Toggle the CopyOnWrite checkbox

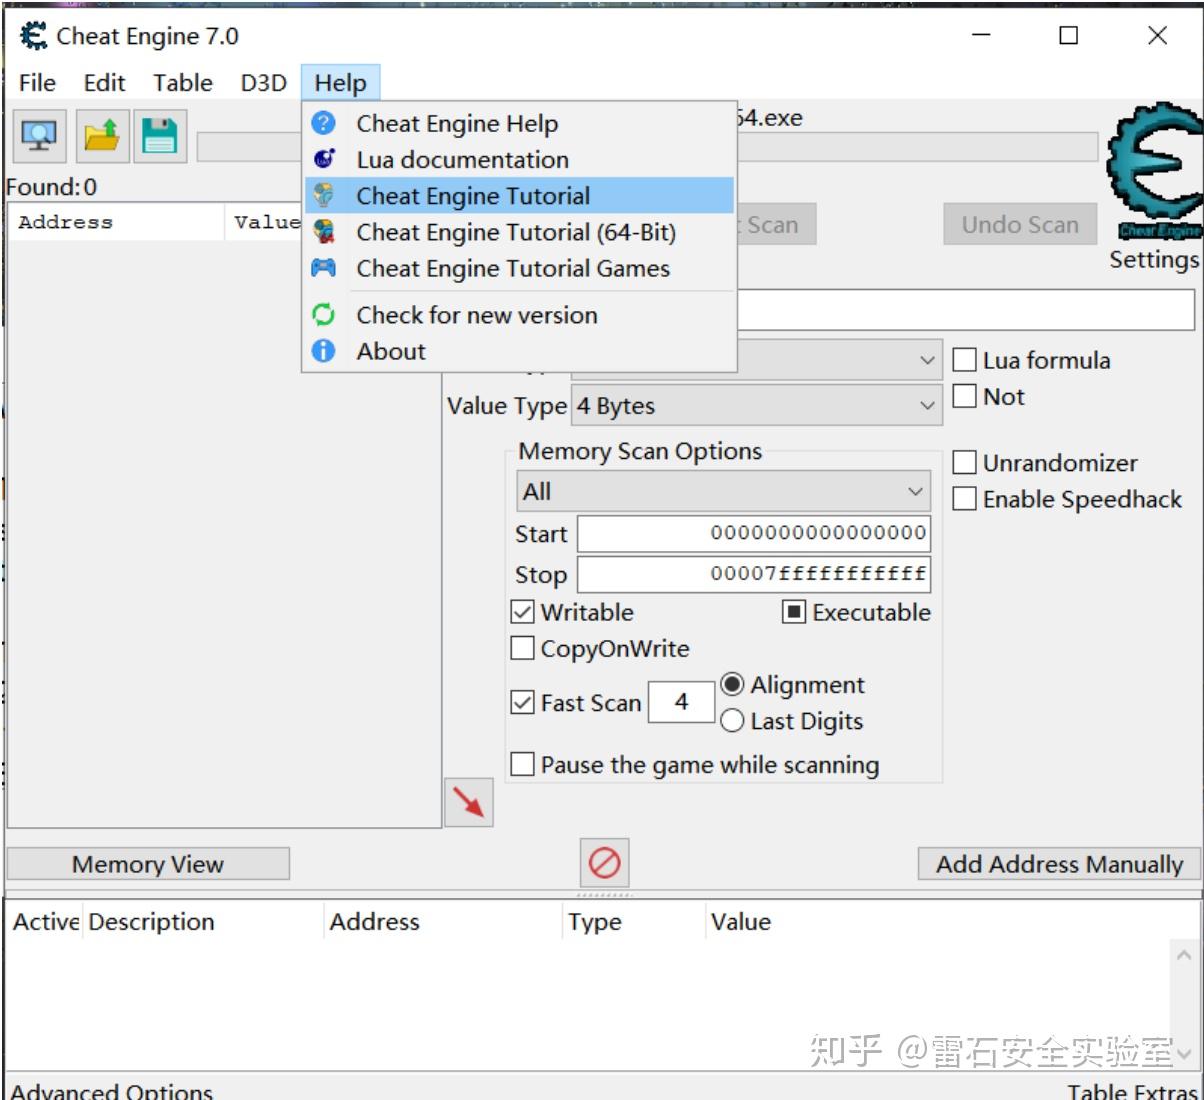(522, 648)
